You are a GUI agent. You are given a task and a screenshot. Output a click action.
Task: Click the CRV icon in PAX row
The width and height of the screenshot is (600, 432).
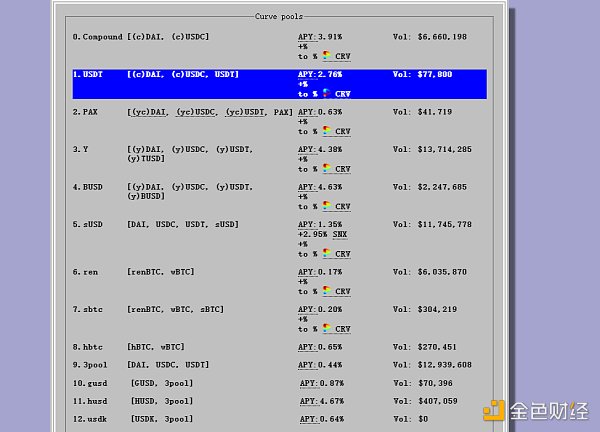(327, 131)
